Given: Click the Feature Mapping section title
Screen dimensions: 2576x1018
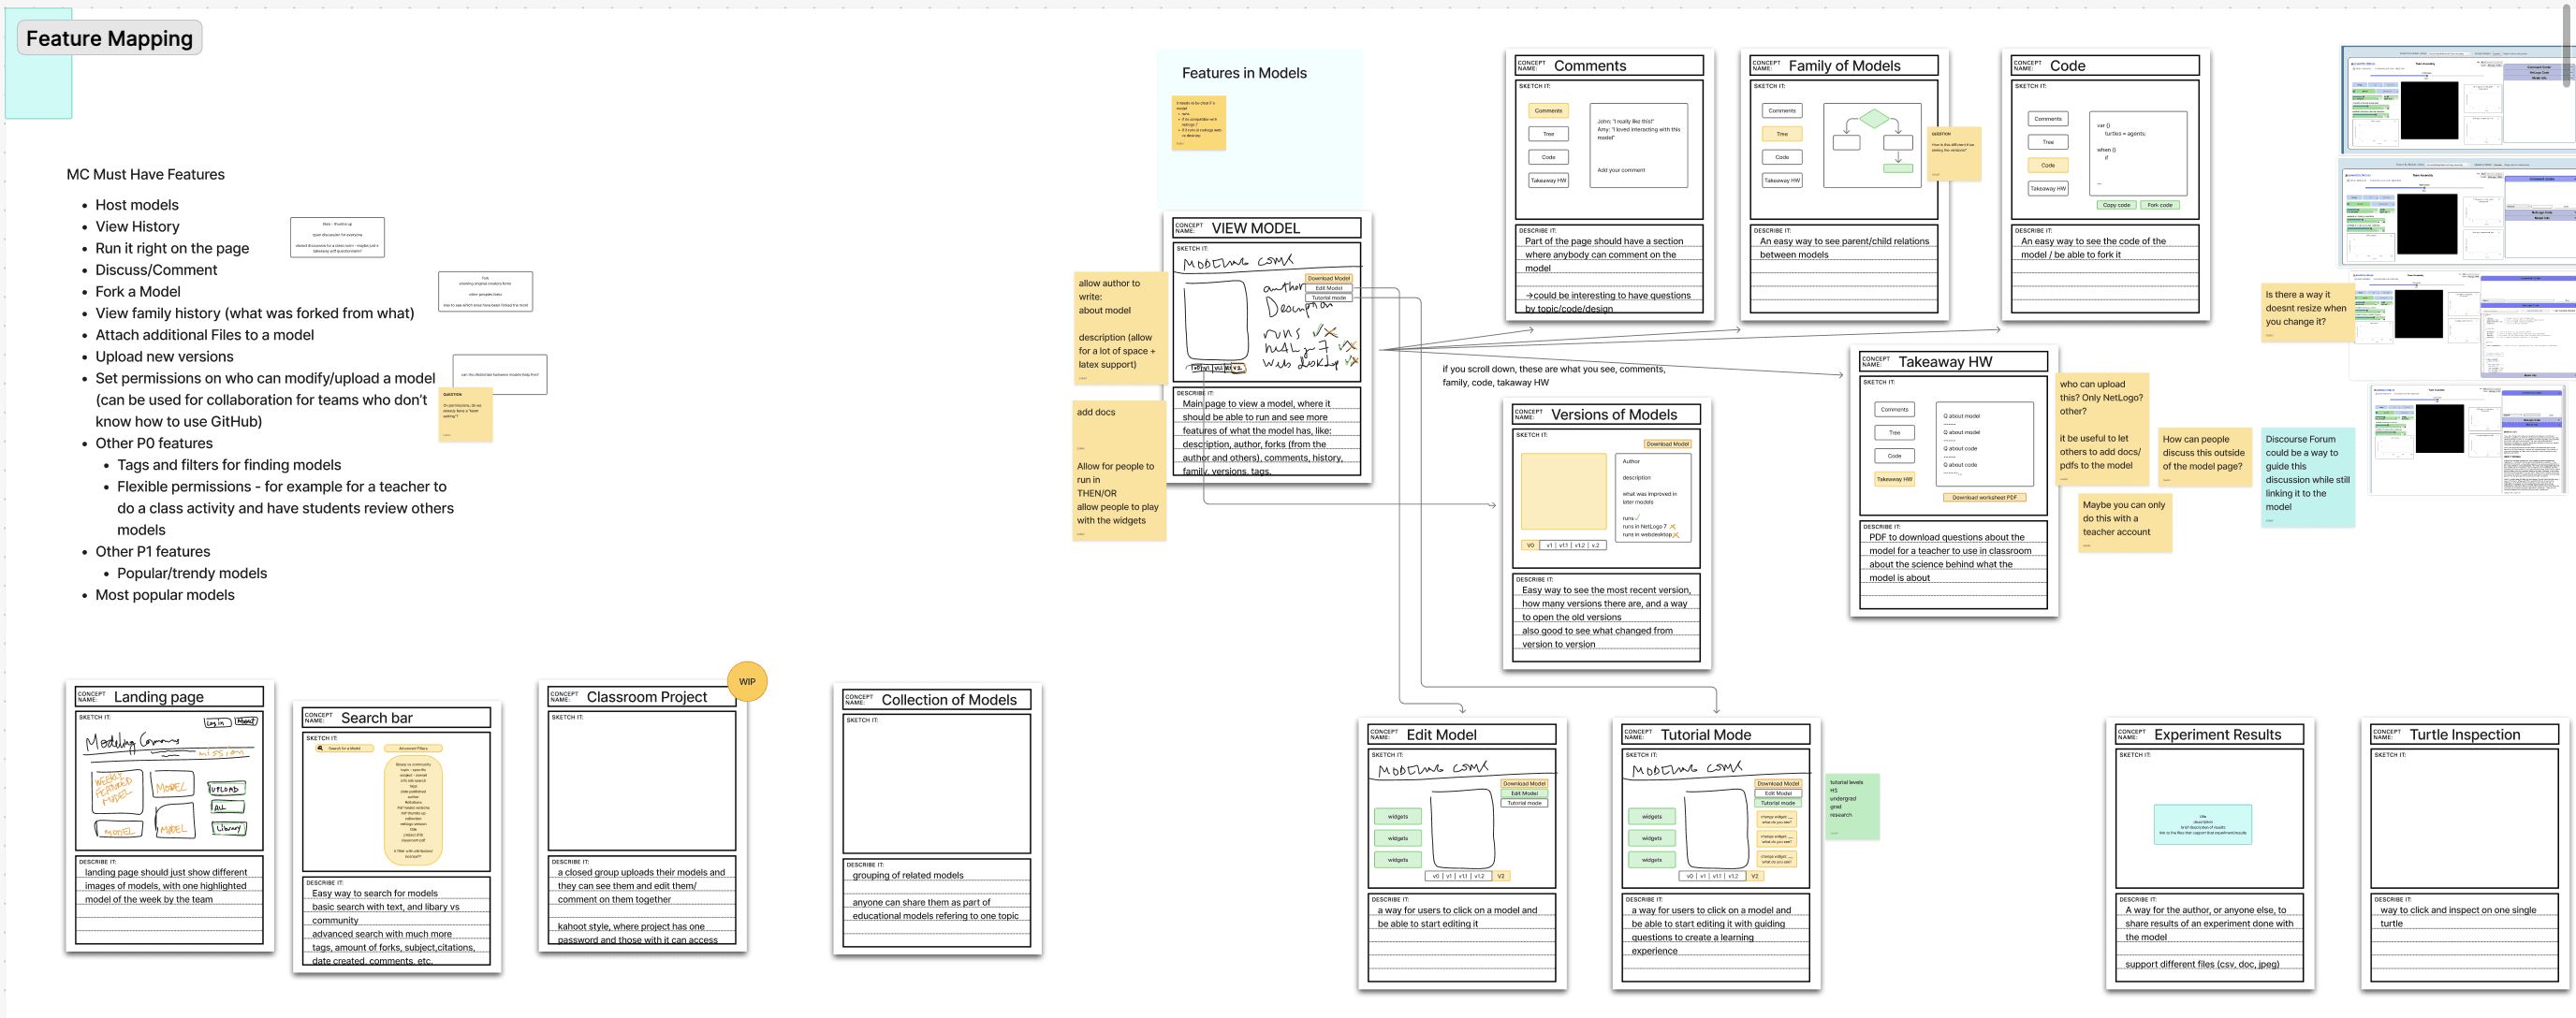Looking at the screenshot, I should coord(109,38).
